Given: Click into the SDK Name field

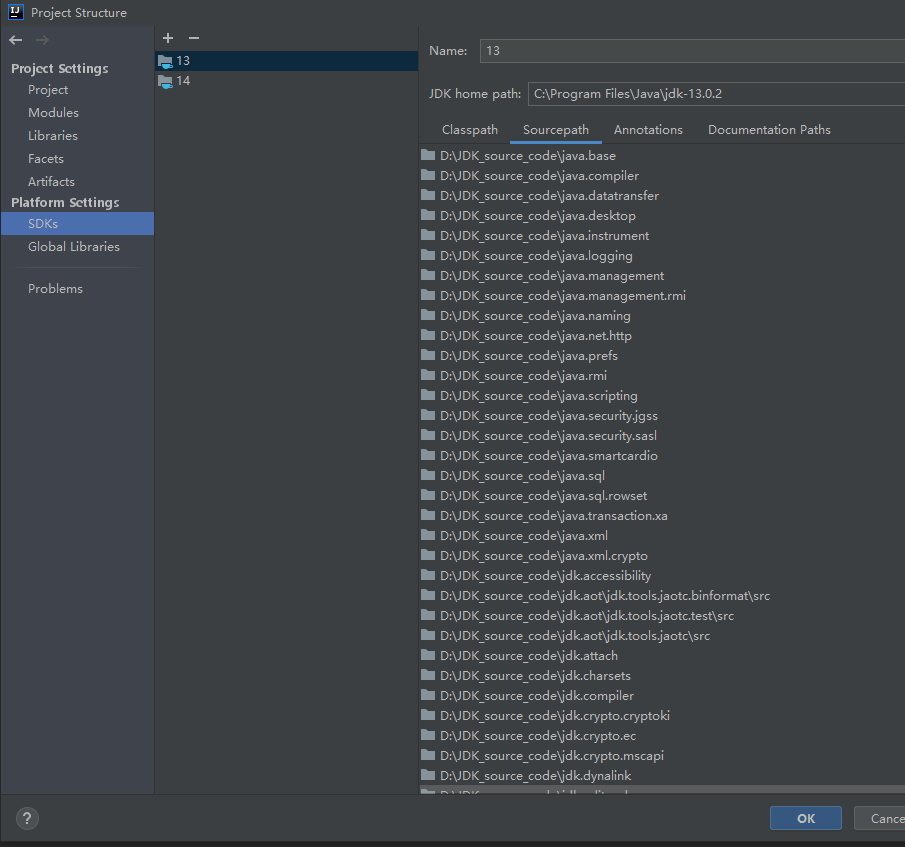Looking at the screenshot, I should [690, 51].
